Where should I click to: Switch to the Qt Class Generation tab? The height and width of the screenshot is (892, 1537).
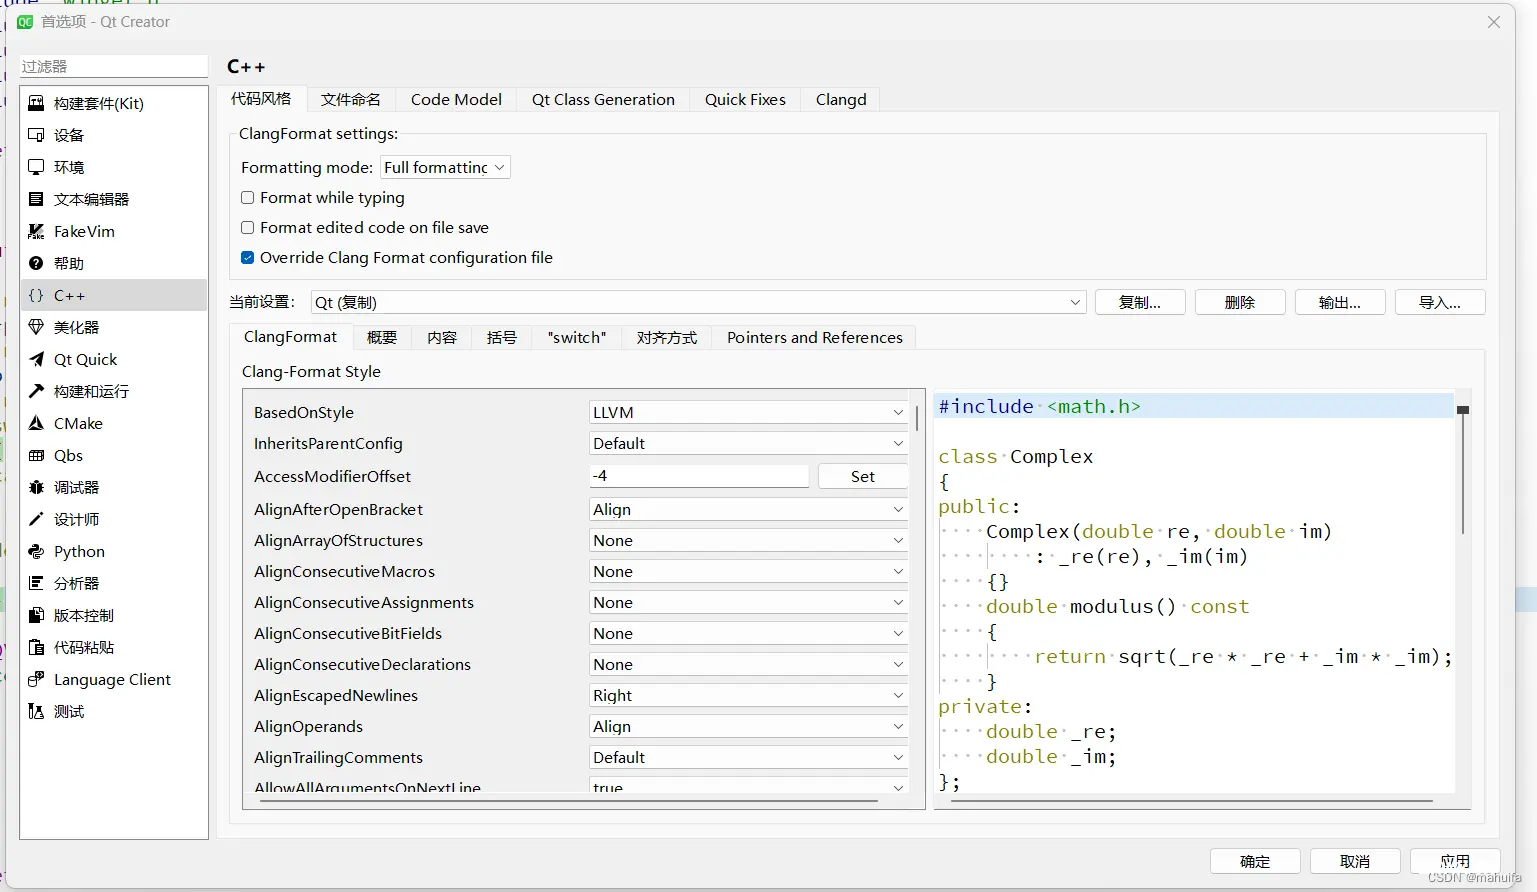point(603,99)
